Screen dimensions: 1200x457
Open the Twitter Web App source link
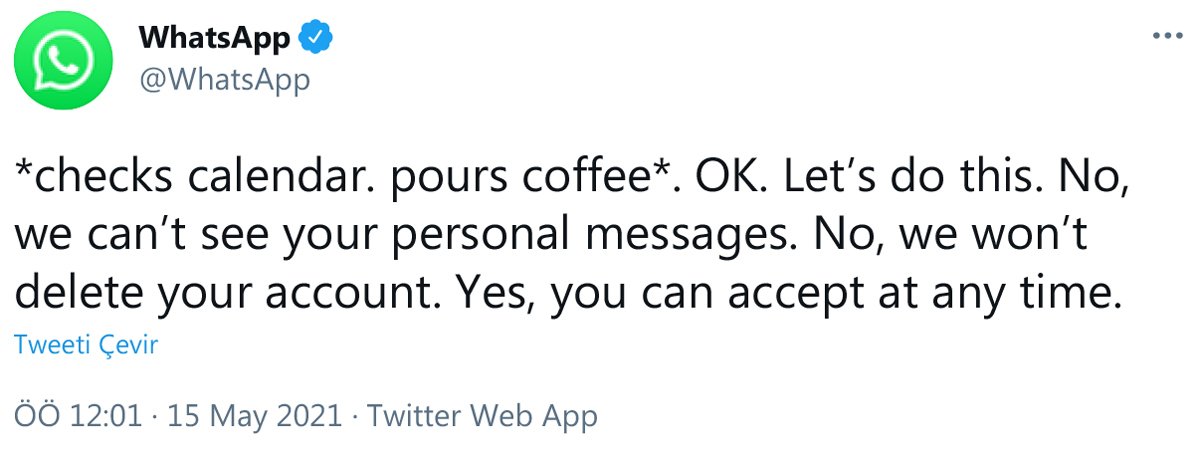[482, 415]
